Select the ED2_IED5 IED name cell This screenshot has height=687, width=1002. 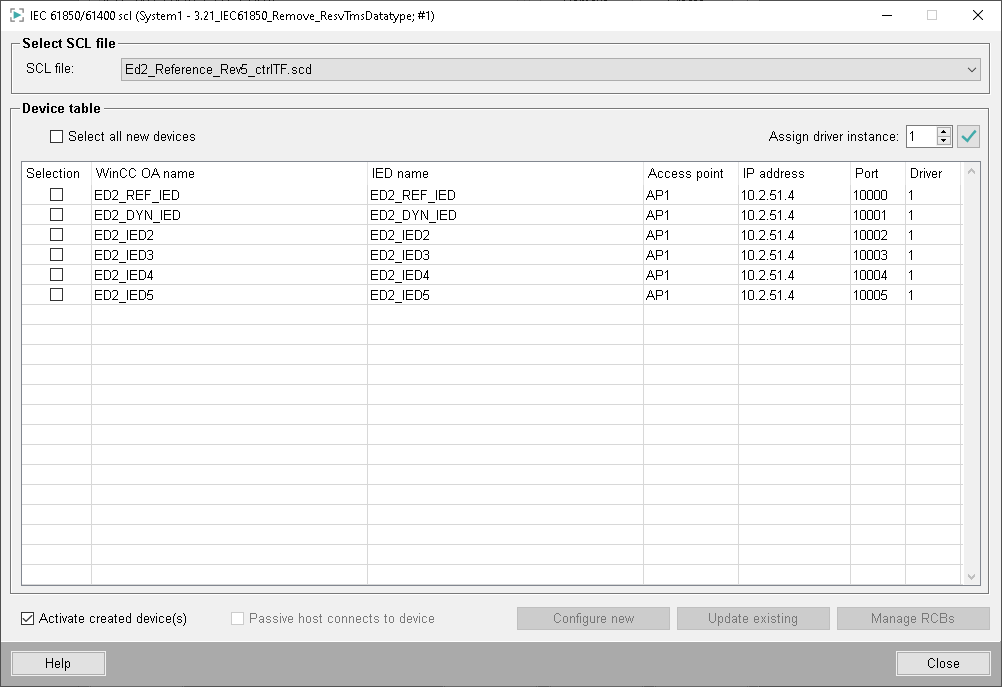(504, 295)
